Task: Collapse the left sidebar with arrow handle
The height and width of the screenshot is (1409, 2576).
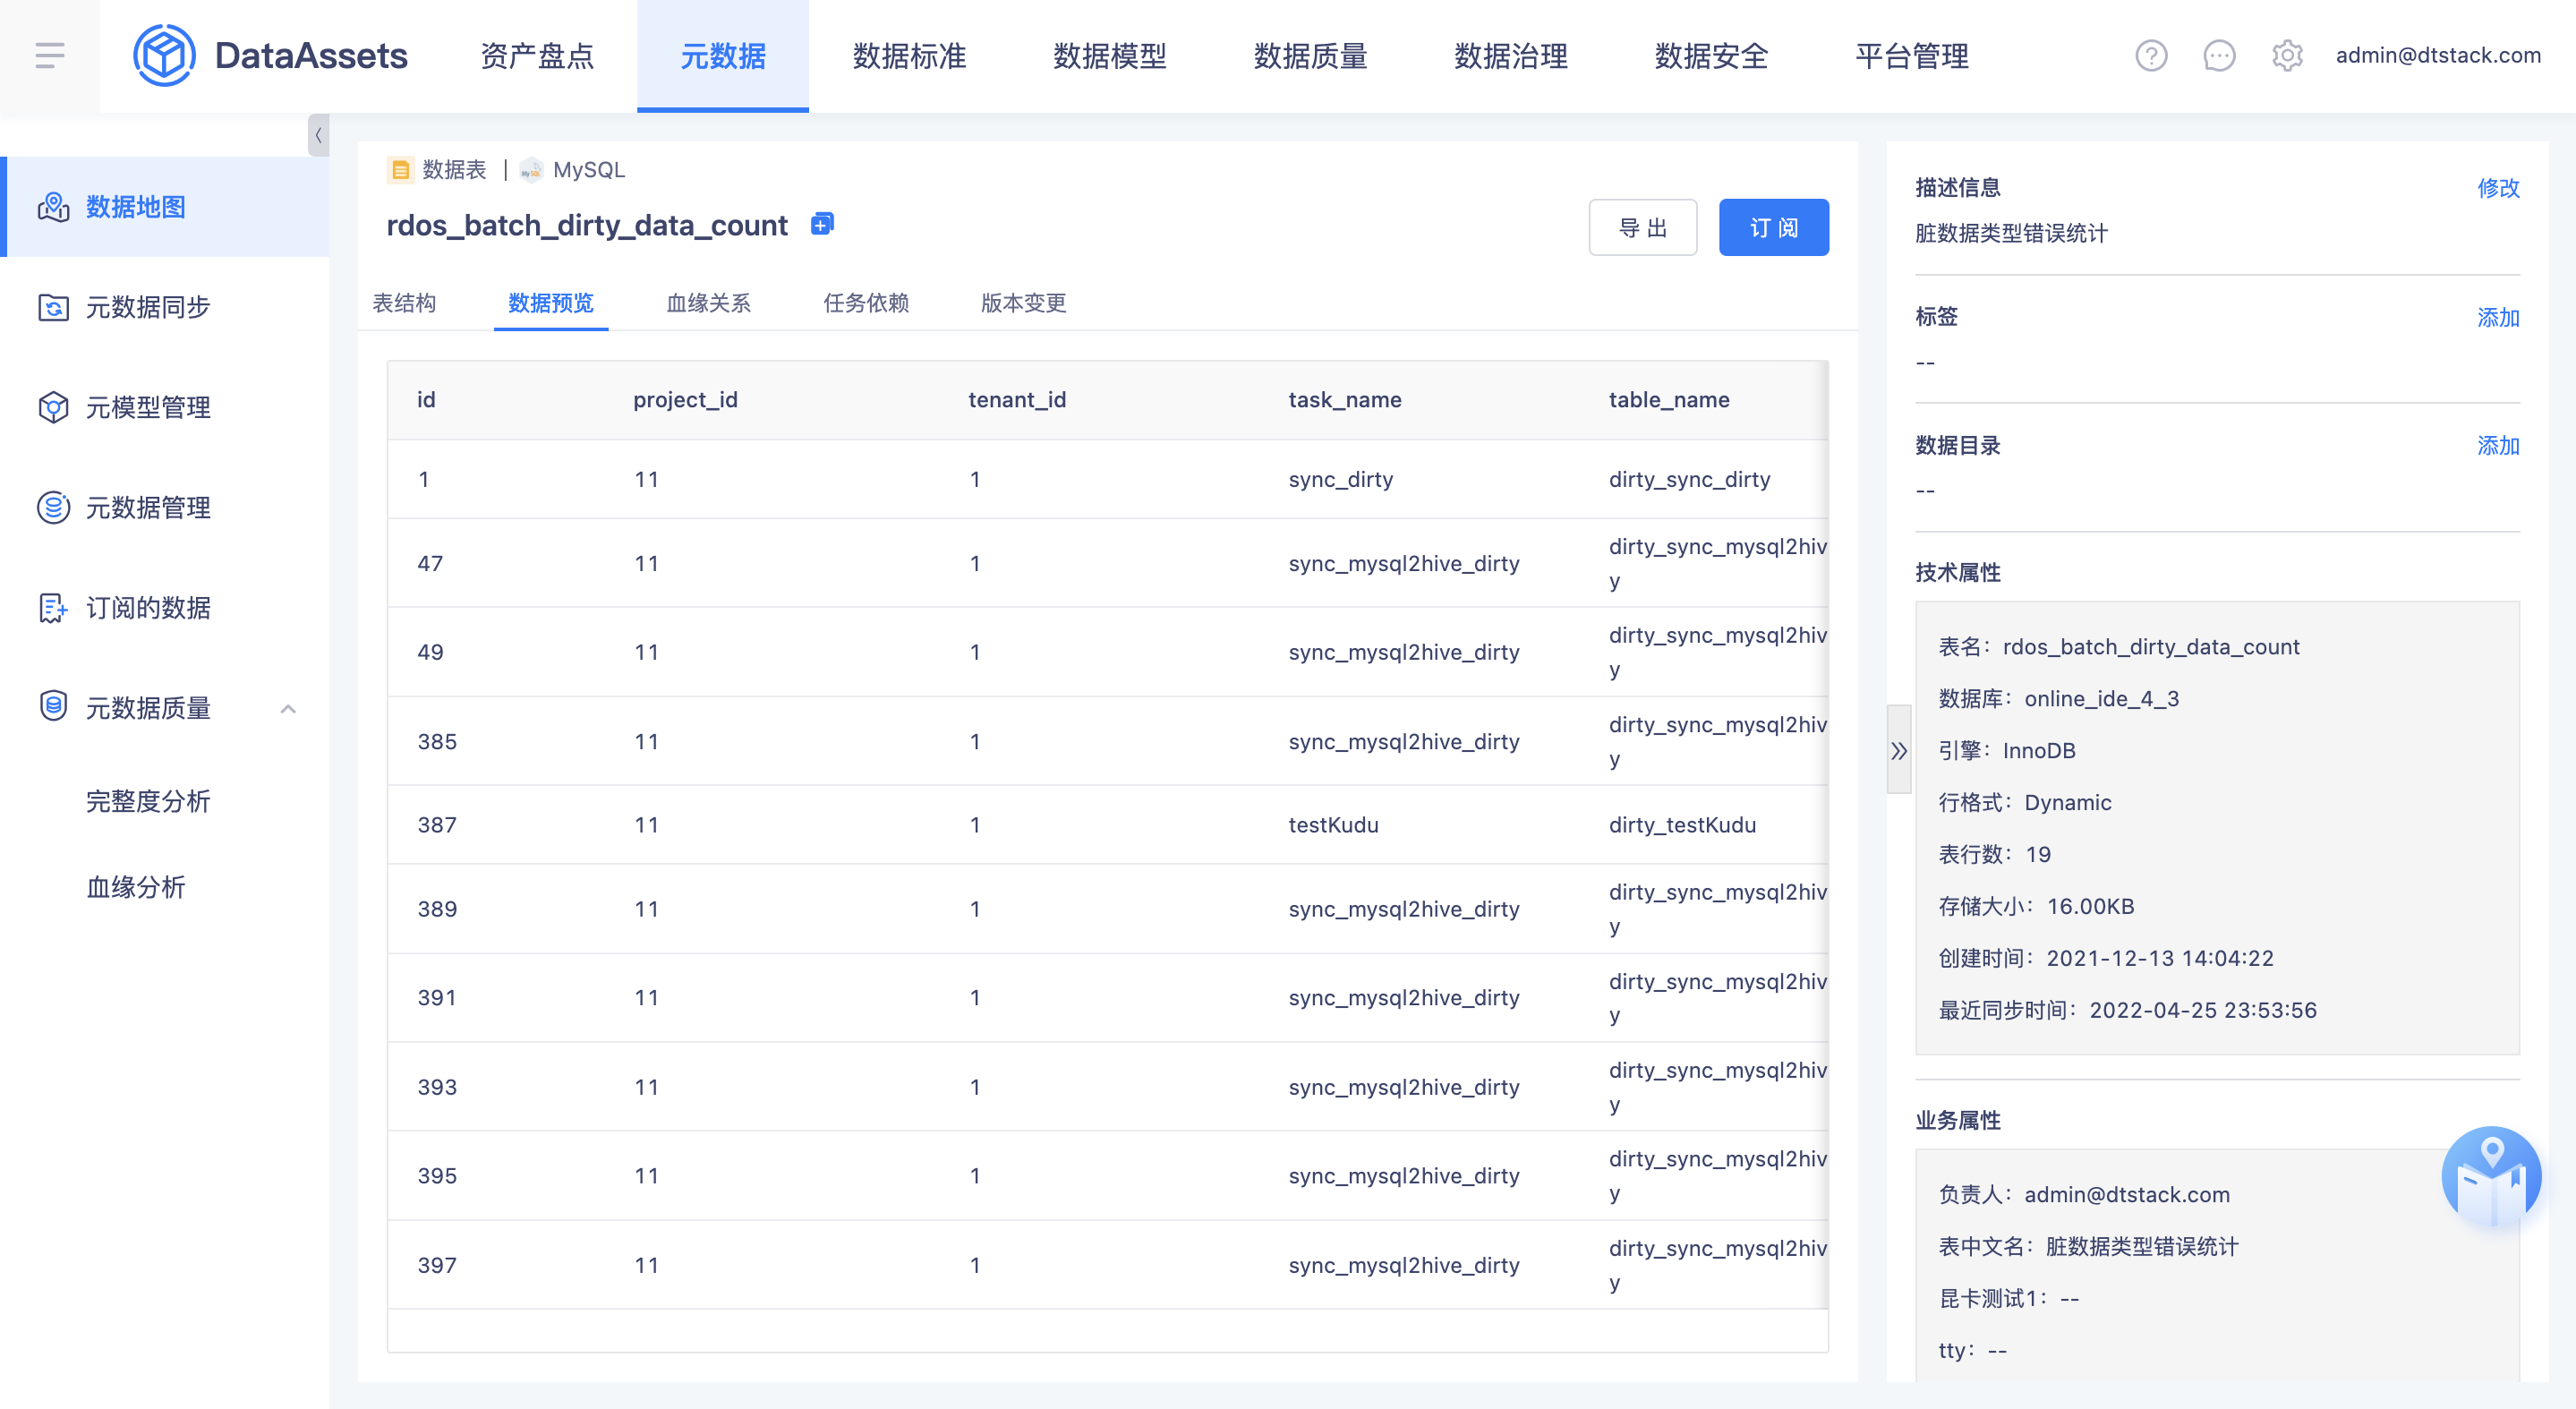Action: click(x=318, y=135)
